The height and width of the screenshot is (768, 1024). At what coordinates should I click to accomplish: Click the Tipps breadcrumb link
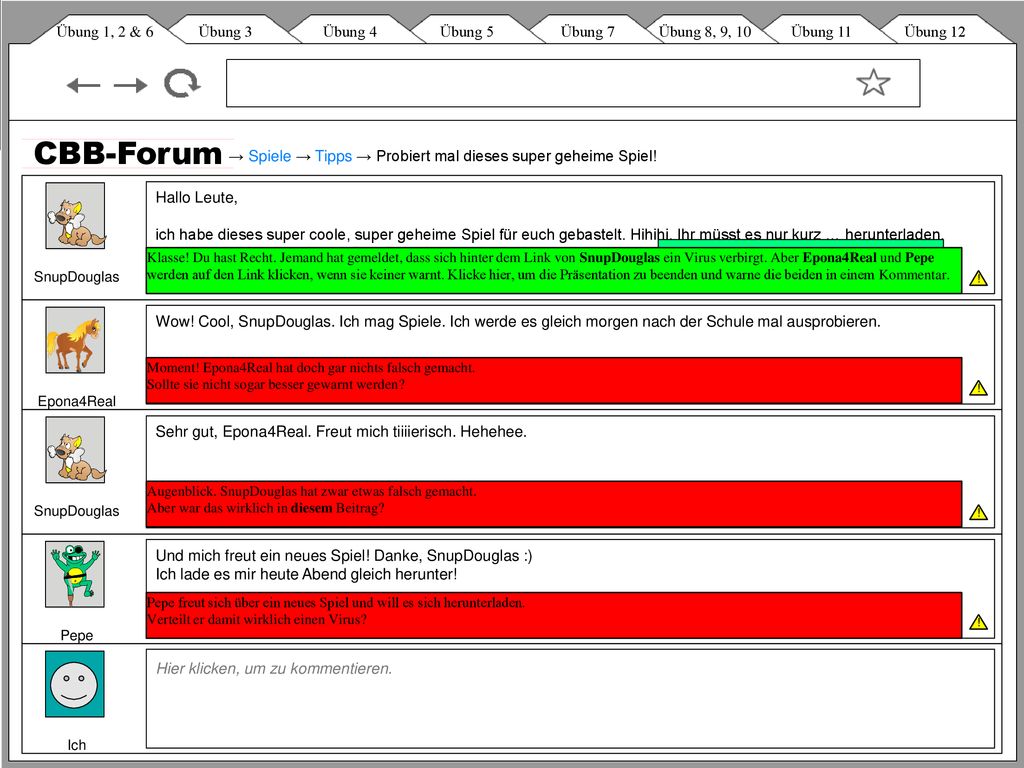[333, 156]
